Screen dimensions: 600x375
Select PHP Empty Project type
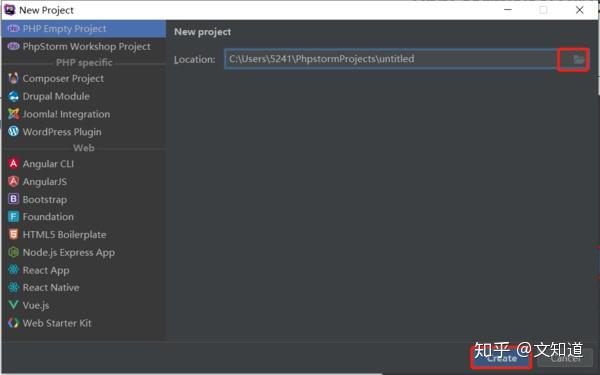click(x=84, y=29)
